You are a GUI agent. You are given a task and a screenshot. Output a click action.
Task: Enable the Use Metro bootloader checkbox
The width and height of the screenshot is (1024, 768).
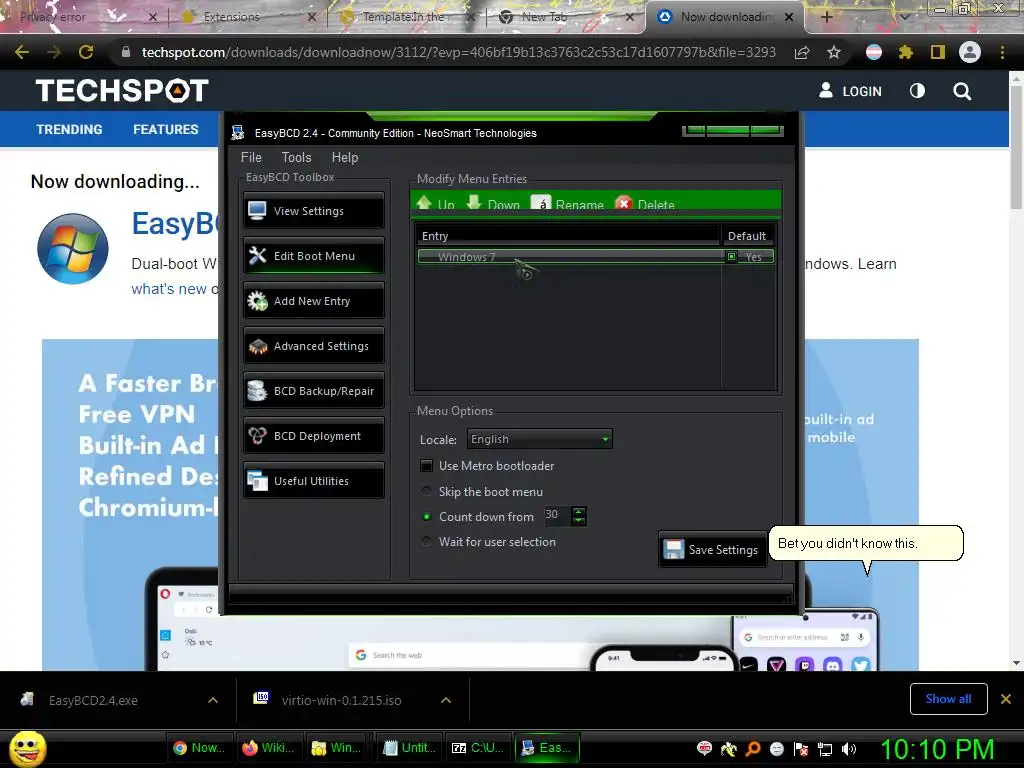click(x=426, y=466)
